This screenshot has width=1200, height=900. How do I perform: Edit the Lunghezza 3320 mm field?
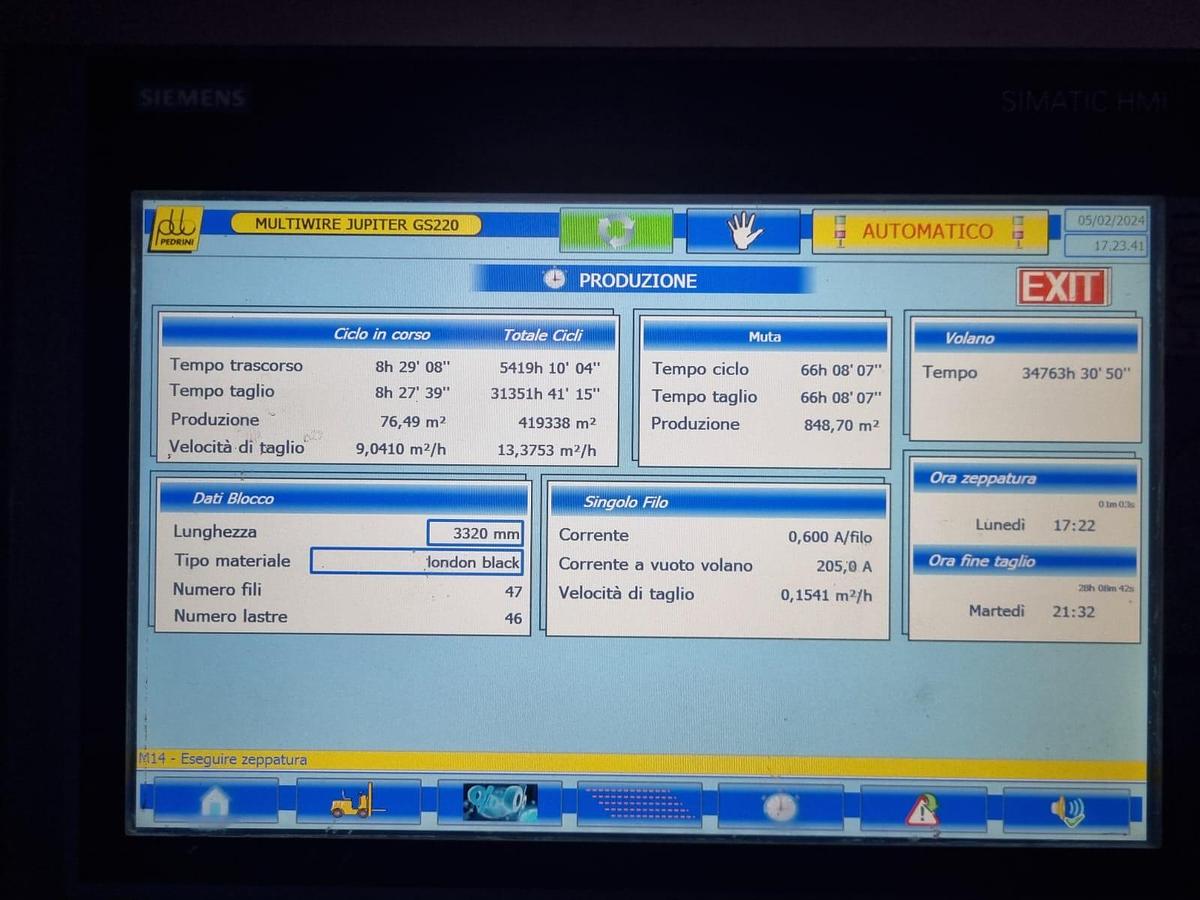coord(475,533)
